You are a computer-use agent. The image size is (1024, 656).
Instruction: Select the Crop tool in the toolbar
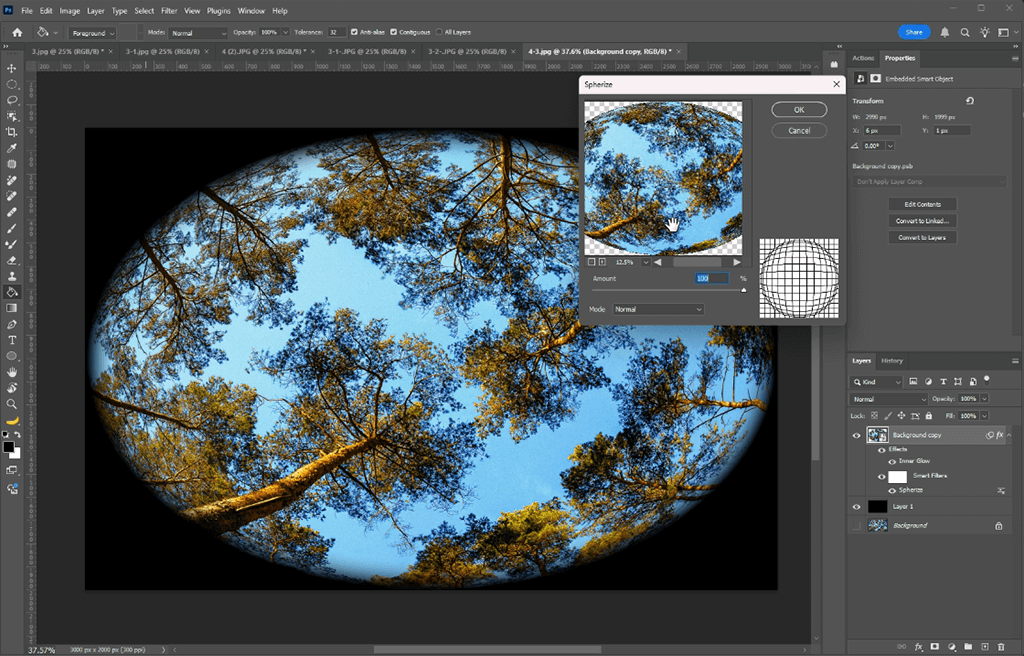(12, 132)
